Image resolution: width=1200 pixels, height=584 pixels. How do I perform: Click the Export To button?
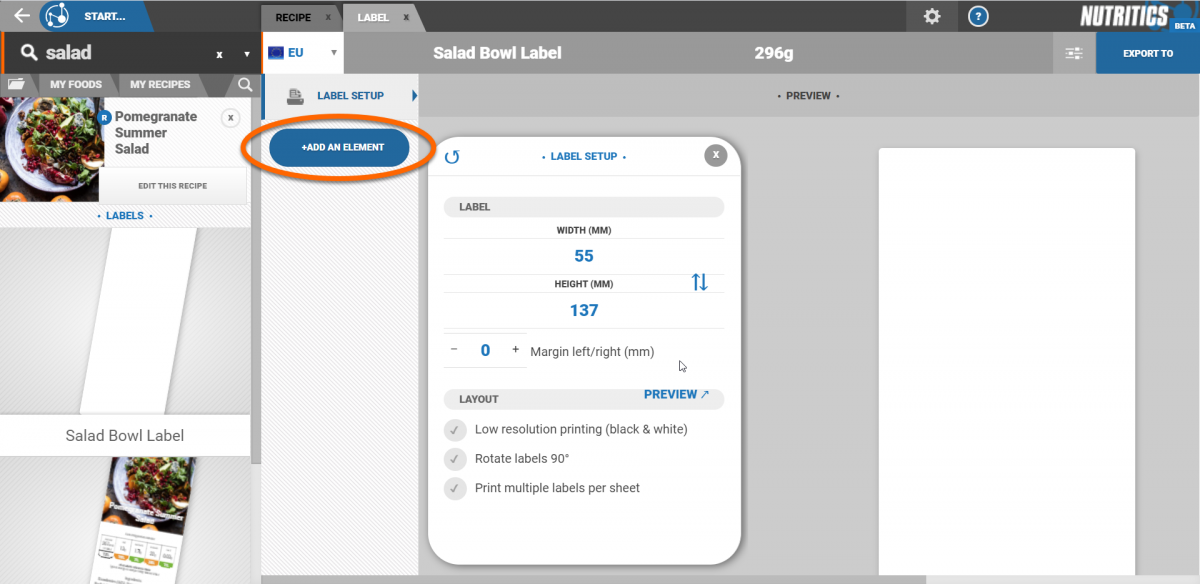[x=1147, y=53]
